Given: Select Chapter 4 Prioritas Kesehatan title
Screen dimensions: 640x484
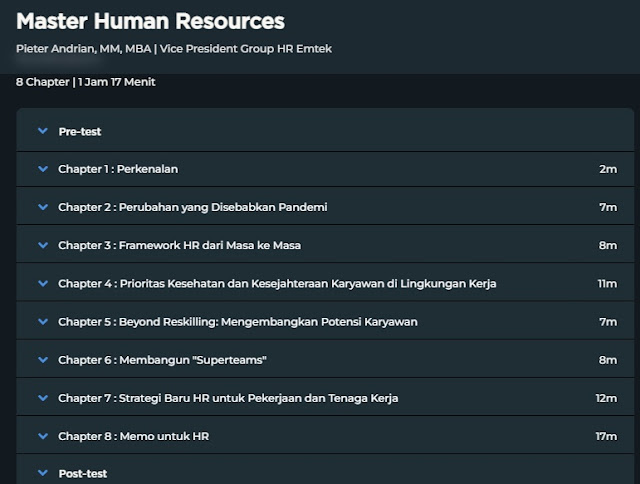Looking at the screenshot, I should (277, 283).
